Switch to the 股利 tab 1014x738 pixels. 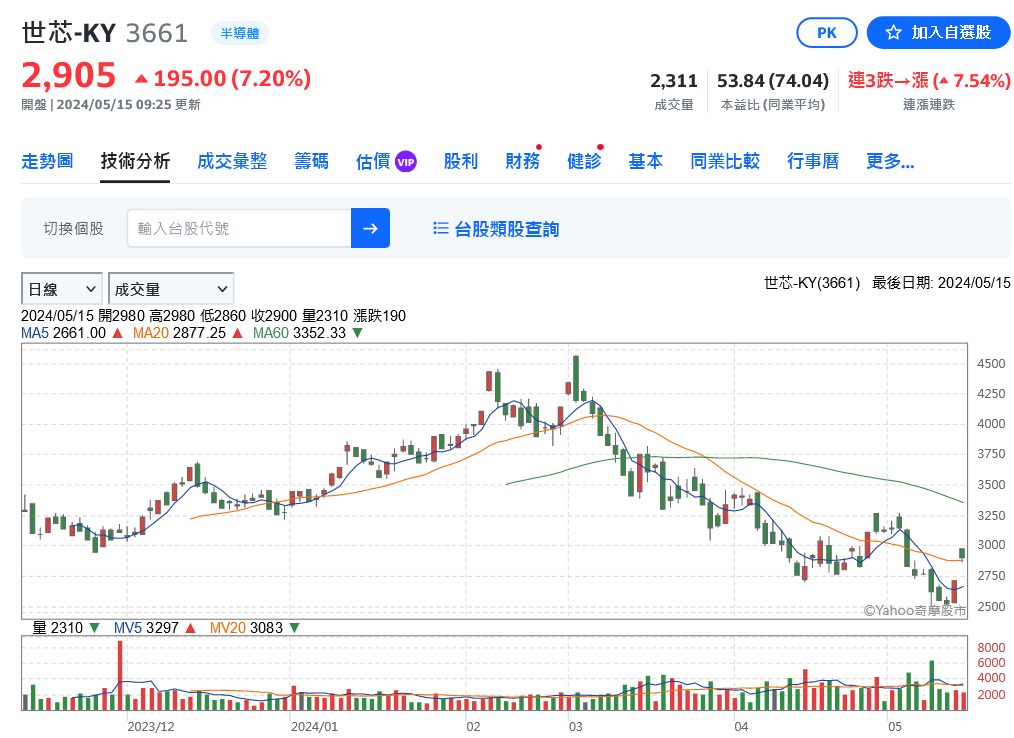pos(460,161)
